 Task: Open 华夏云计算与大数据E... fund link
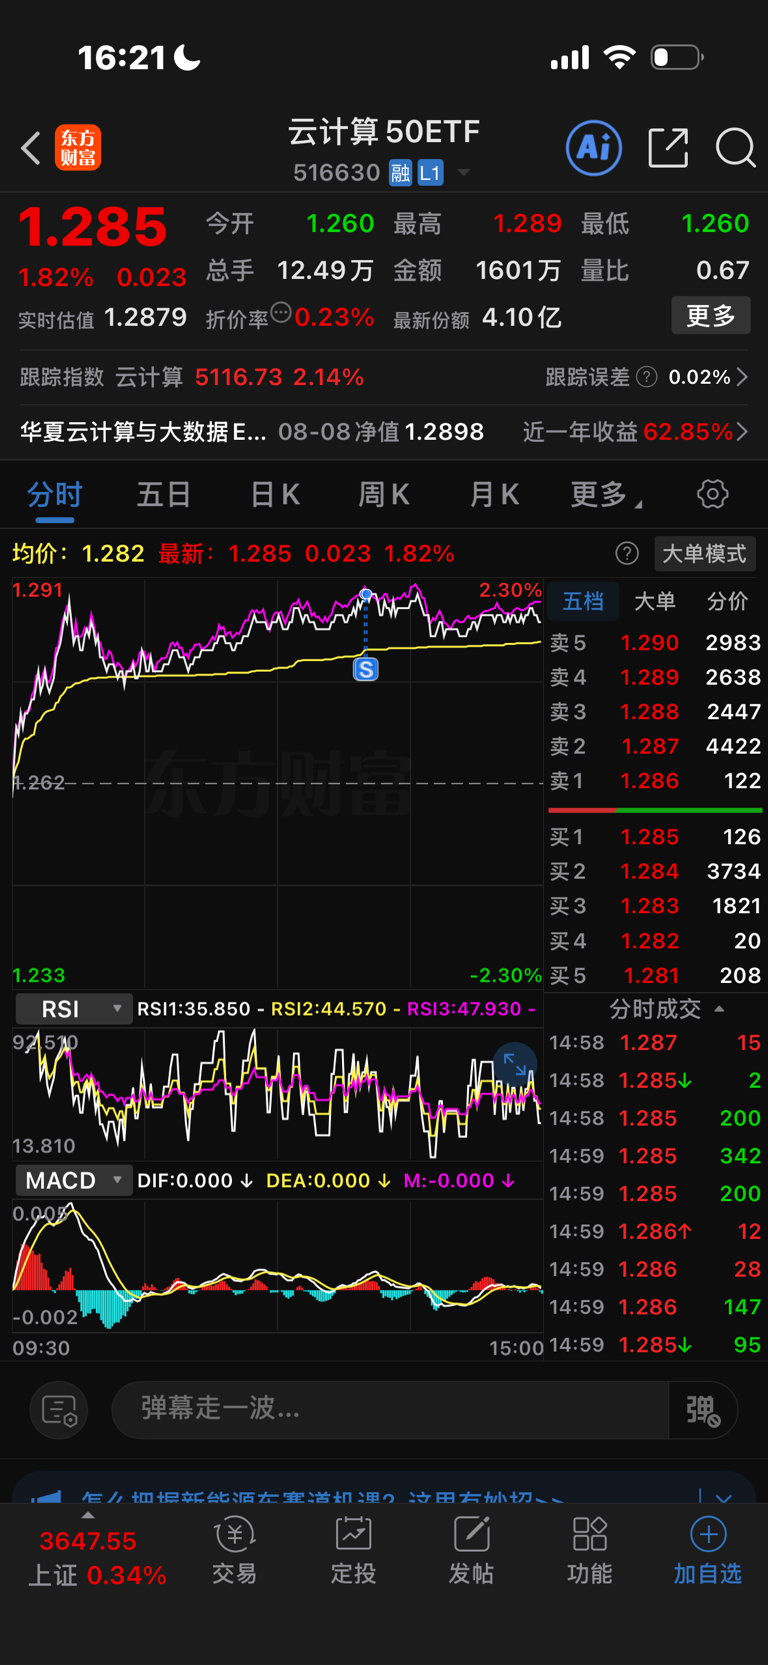[143, 432]
